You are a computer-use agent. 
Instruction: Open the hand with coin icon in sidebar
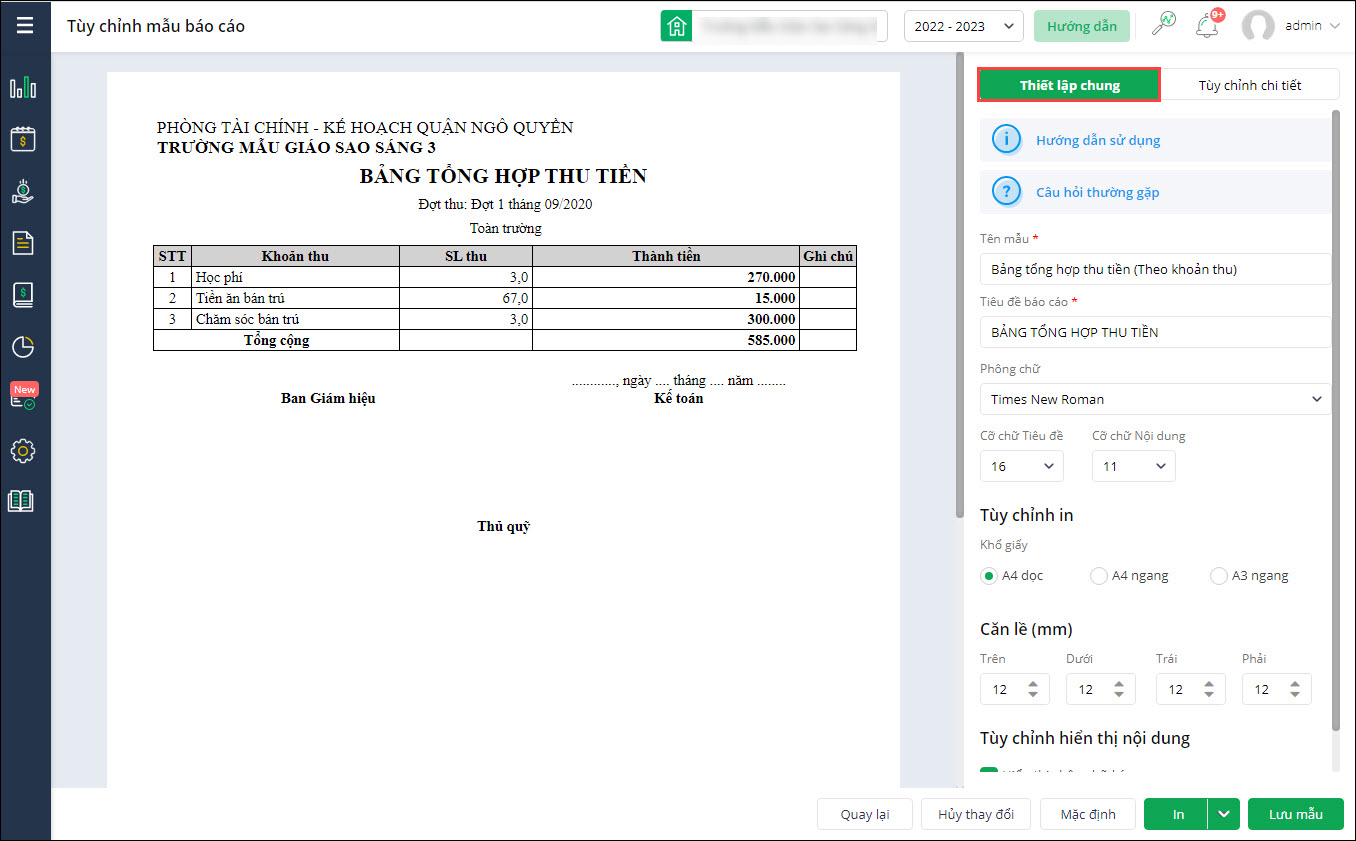[x=23, y=191]
